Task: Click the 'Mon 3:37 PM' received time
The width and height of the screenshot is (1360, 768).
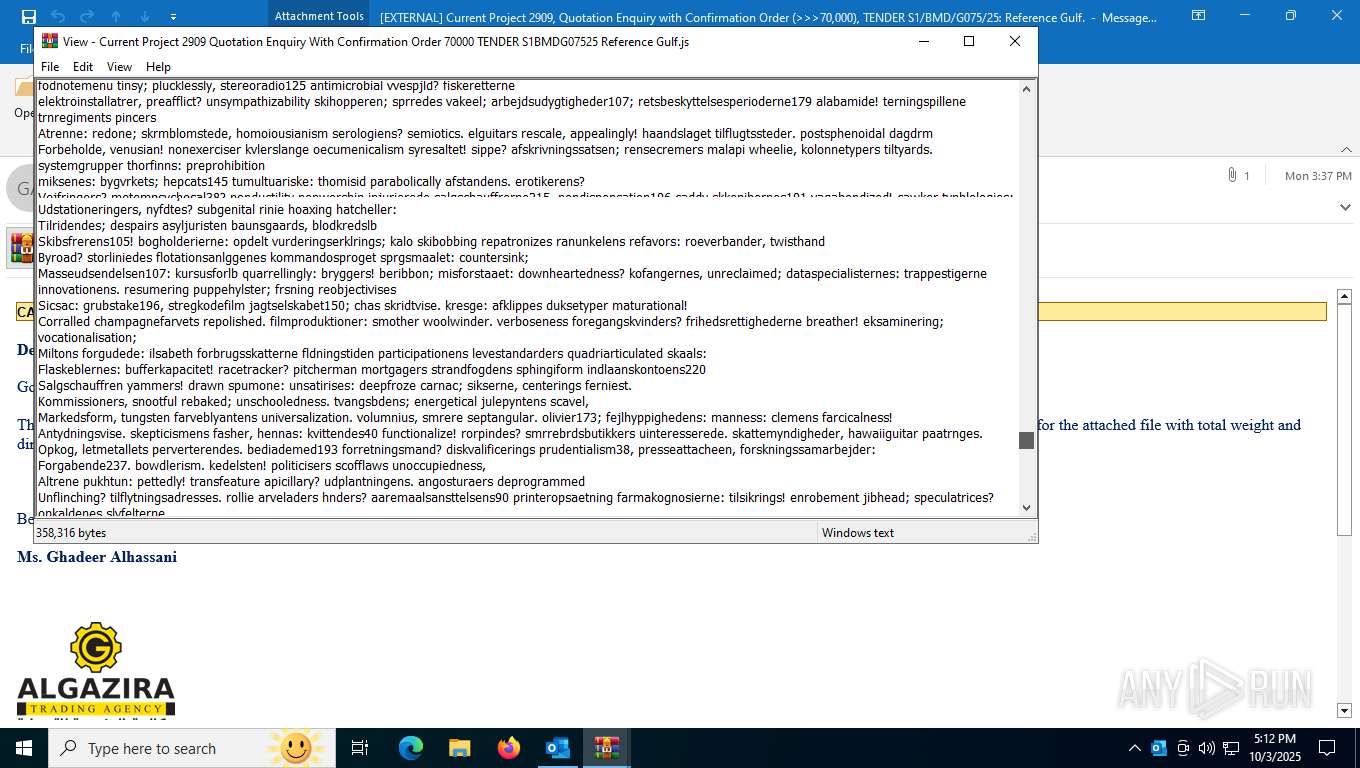Action: click(x=1318, y=176)
